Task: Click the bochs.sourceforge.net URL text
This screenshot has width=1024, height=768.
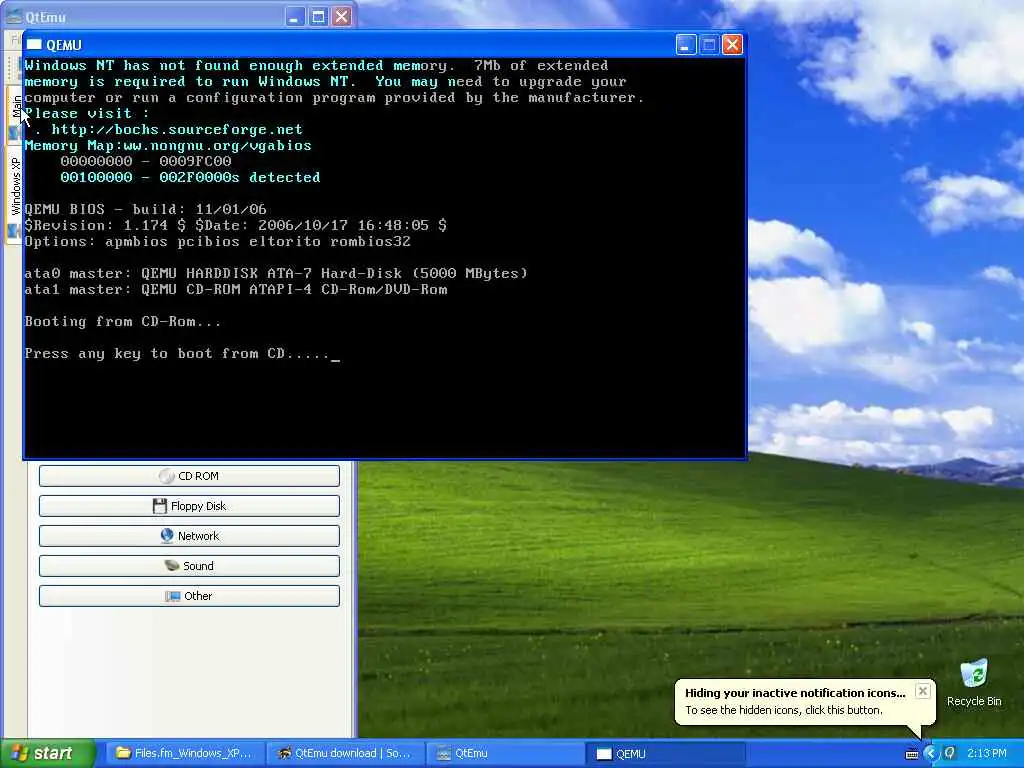Action: pos(177,129)
